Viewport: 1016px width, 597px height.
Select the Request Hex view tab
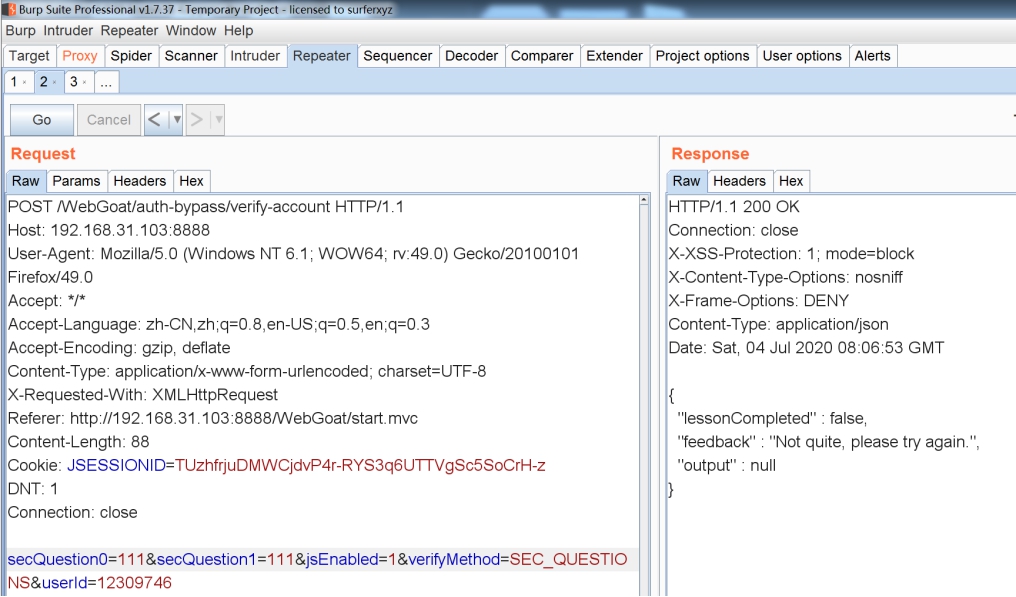click(192, 181)
